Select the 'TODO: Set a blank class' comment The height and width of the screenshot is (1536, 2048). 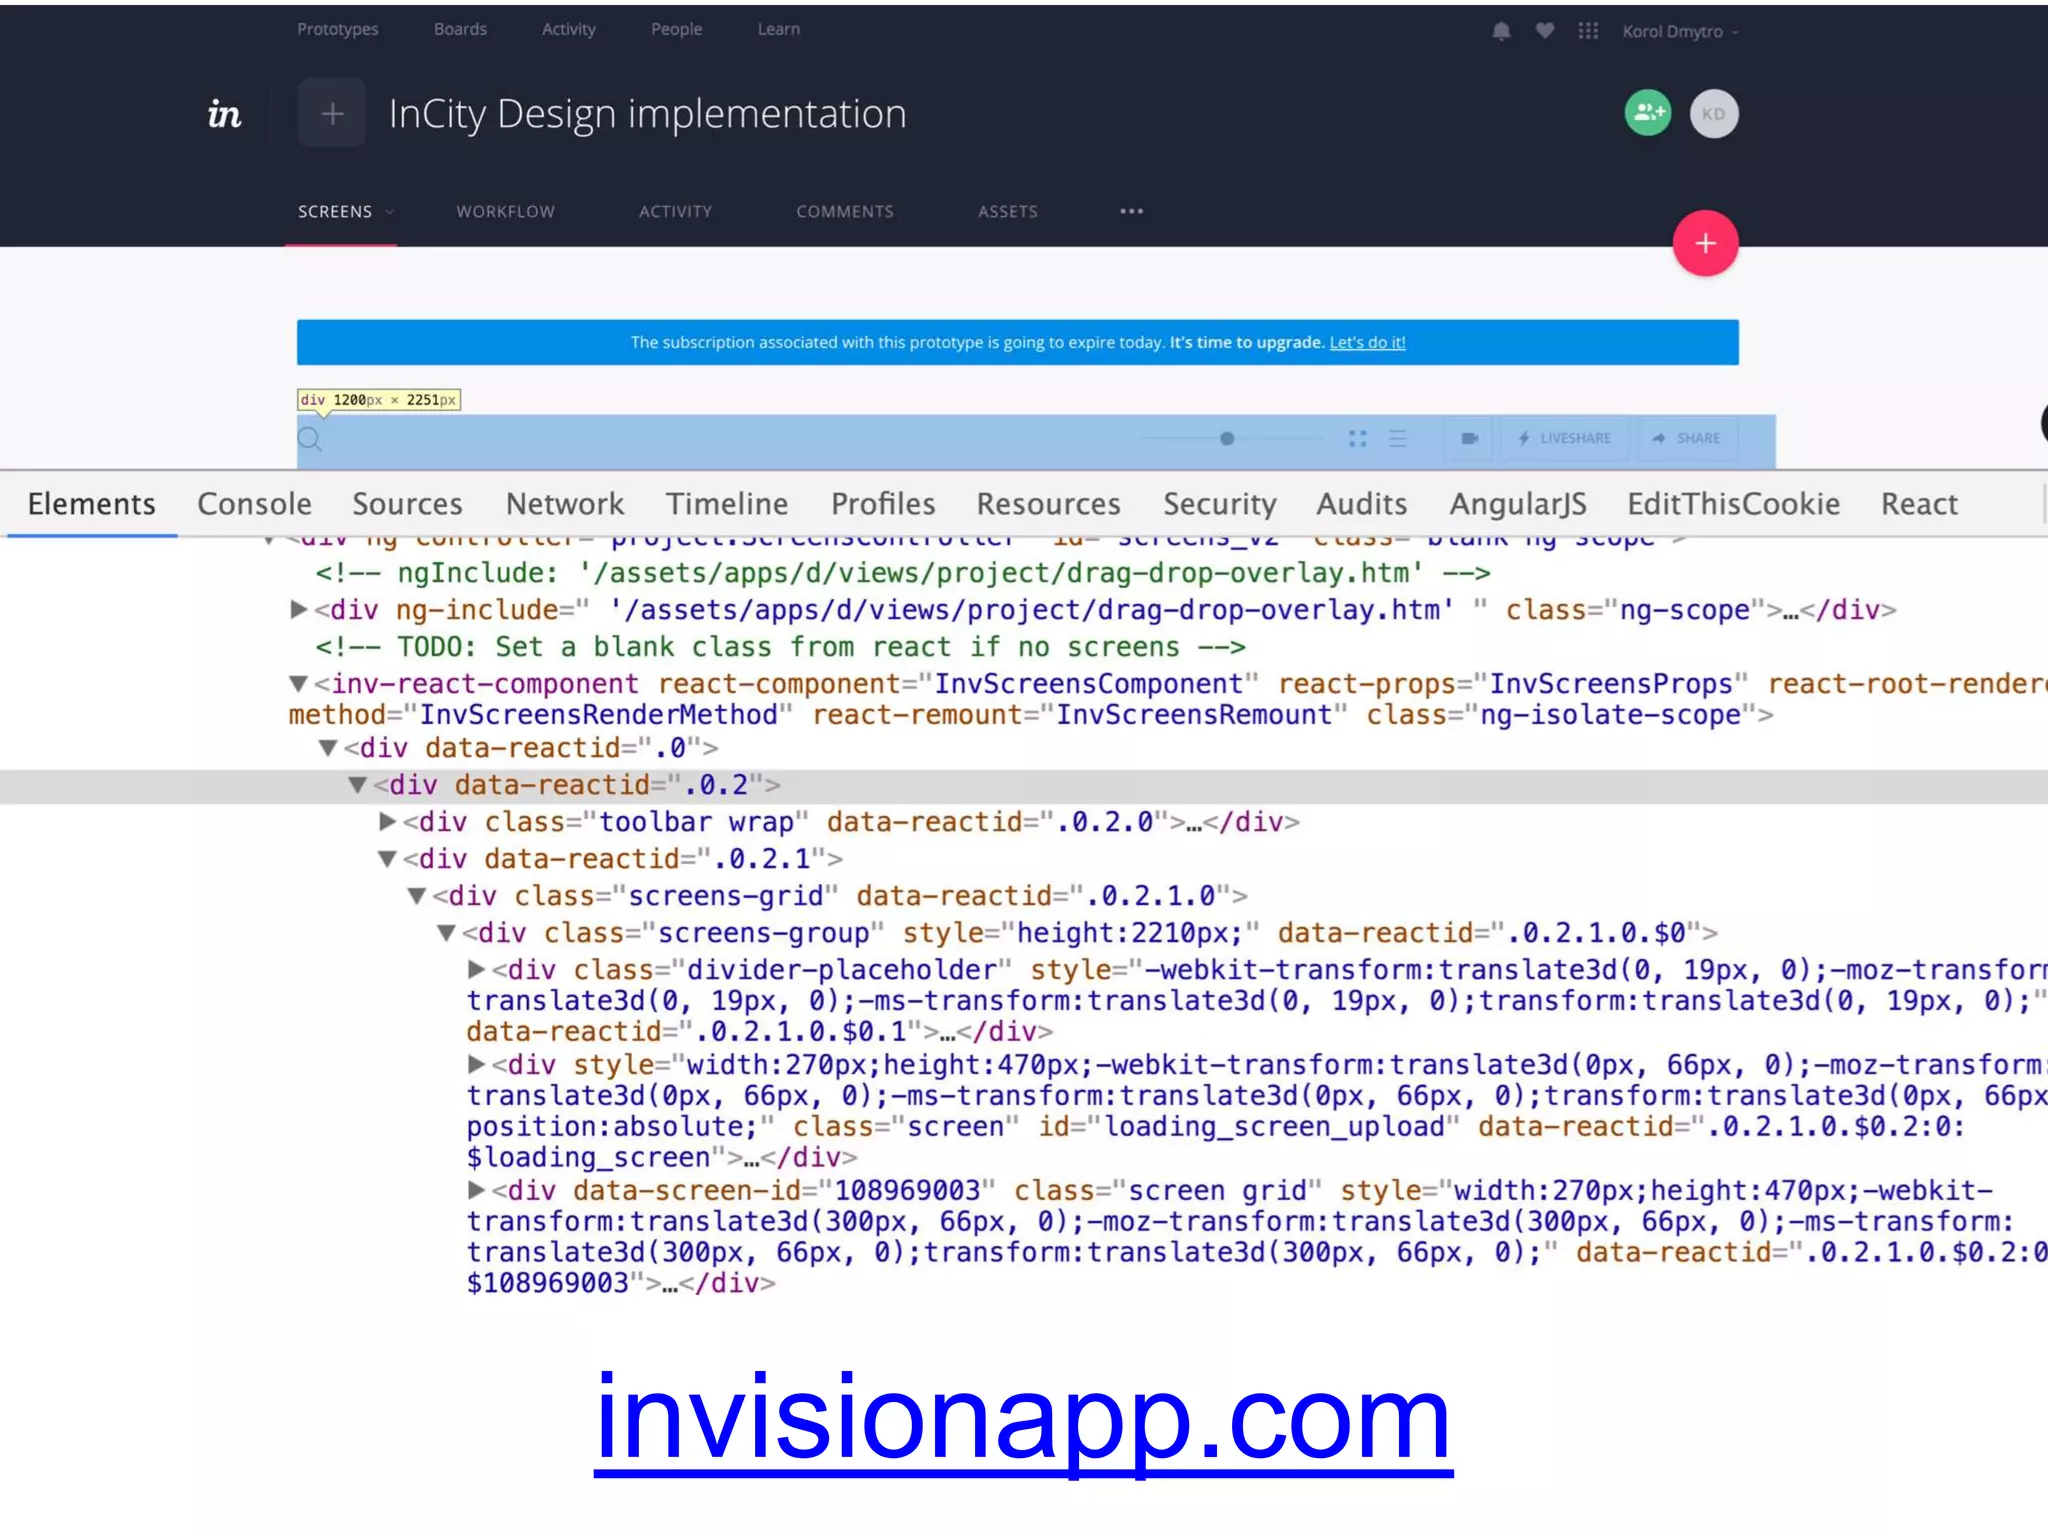780,647
